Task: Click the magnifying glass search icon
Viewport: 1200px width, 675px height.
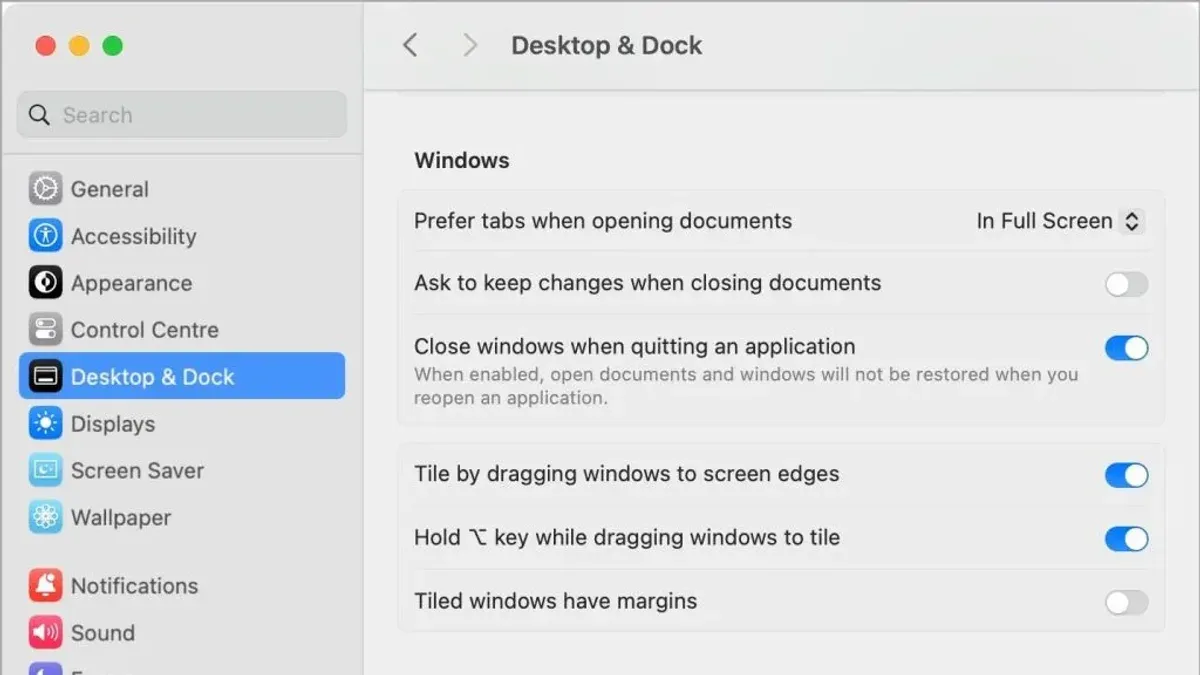Action: pos(39,115)
